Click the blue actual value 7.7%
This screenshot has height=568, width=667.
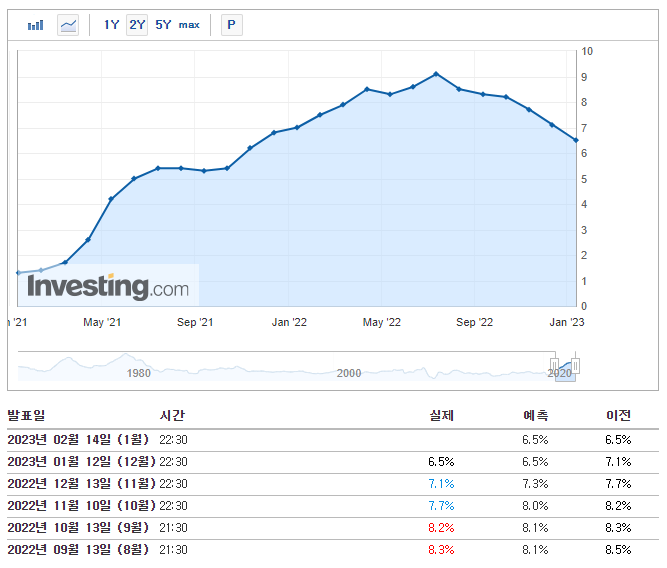442,506
